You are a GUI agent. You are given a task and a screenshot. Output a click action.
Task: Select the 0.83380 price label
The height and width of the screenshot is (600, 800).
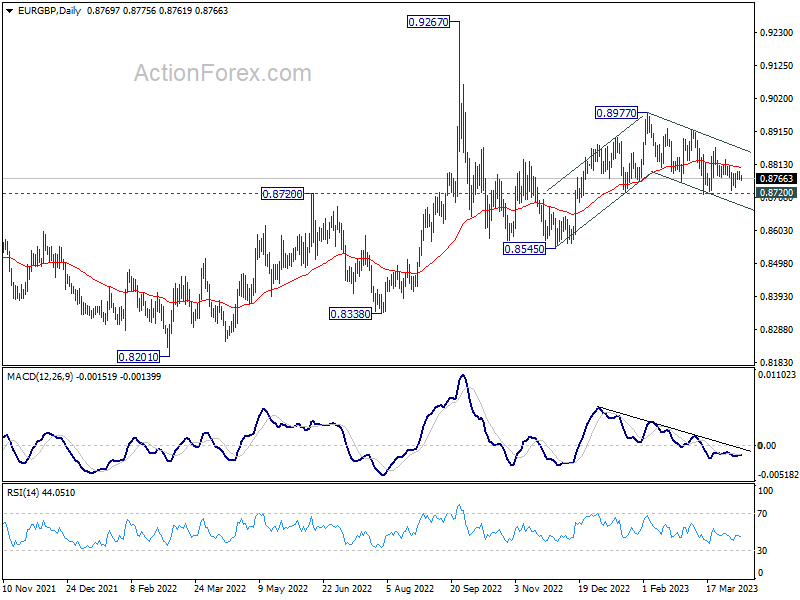[x=351, y=314]
